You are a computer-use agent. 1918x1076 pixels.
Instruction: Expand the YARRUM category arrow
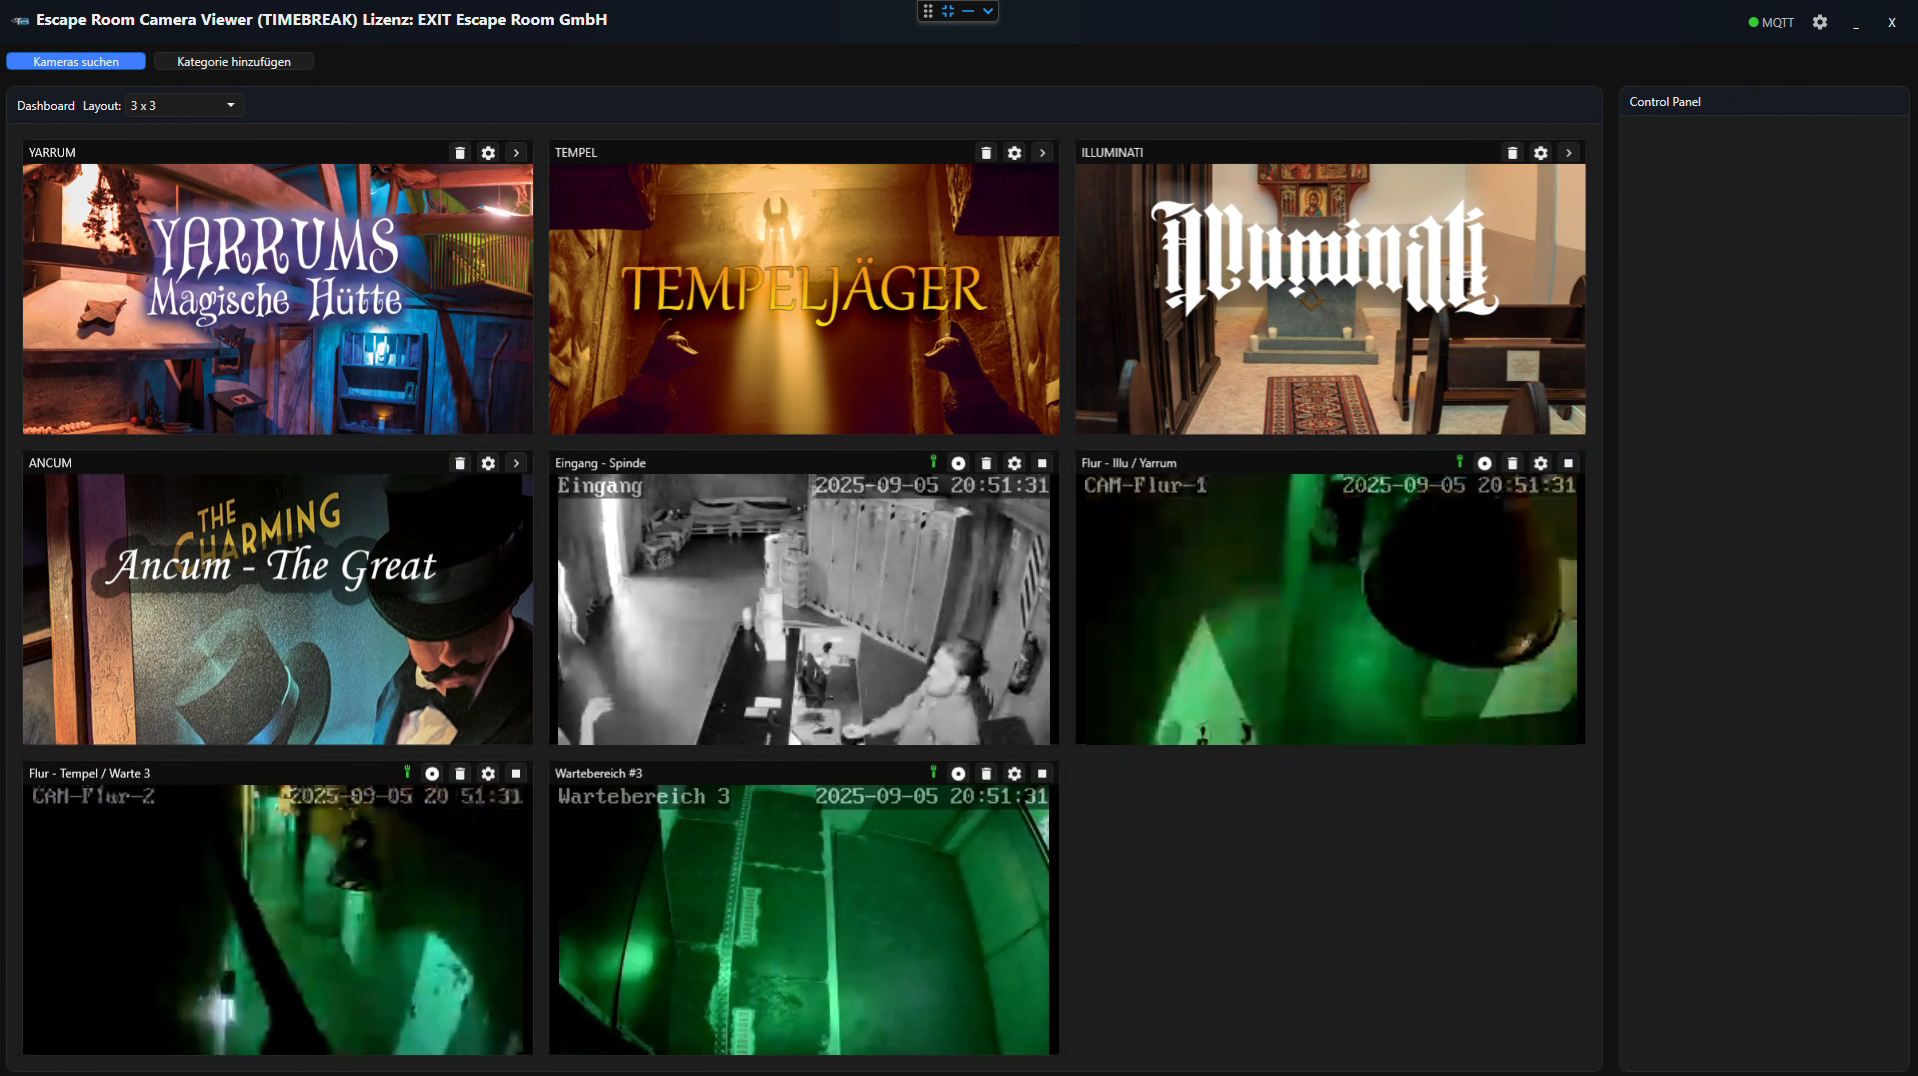tap(516, 153)
